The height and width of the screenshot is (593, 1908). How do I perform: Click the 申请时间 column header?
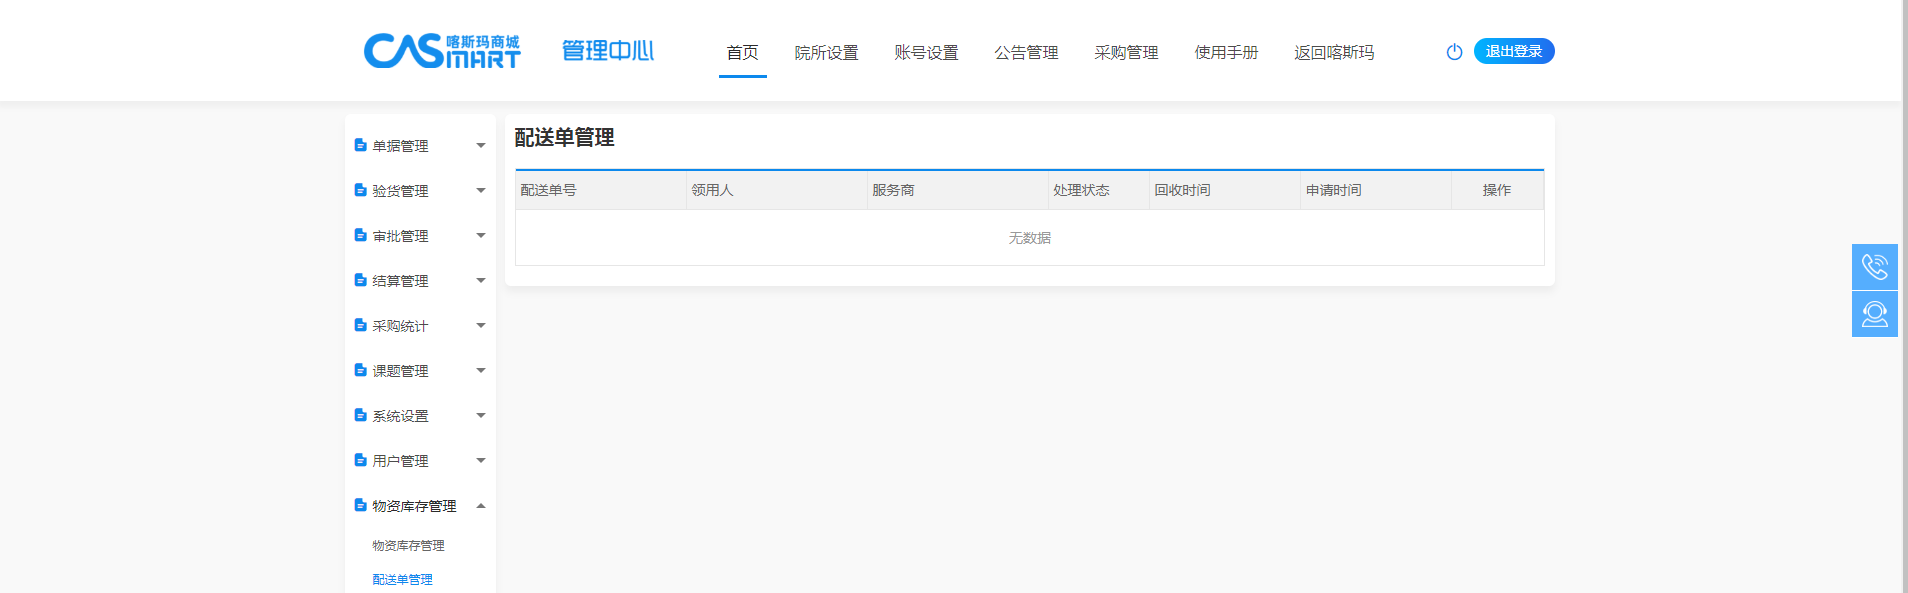1333,190
